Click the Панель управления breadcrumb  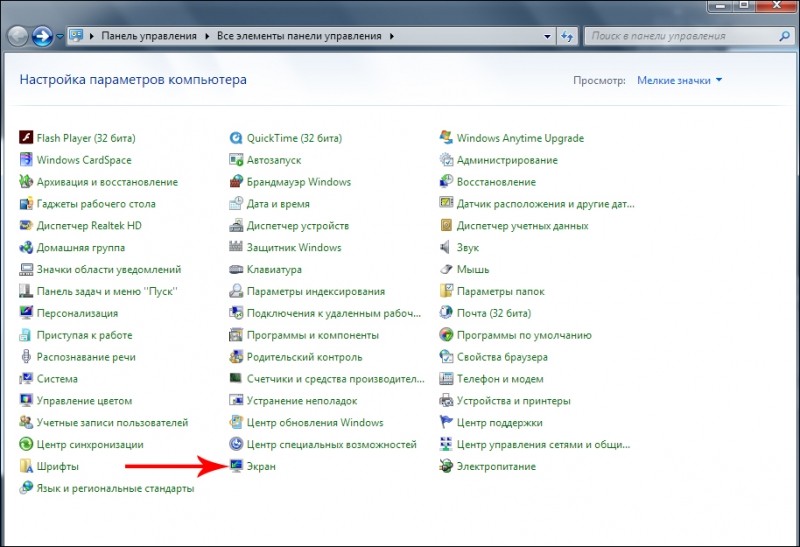pos(149,36)
